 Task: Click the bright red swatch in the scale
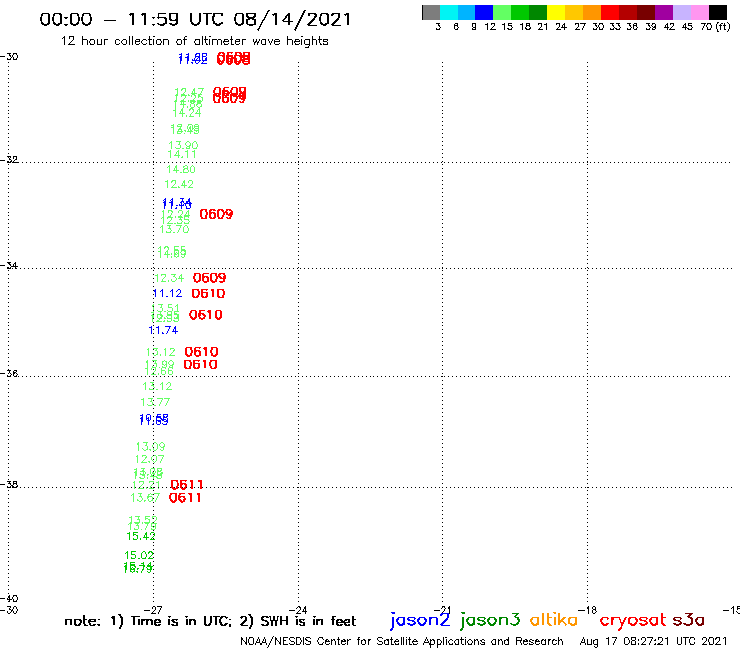[x=610, y=12]
